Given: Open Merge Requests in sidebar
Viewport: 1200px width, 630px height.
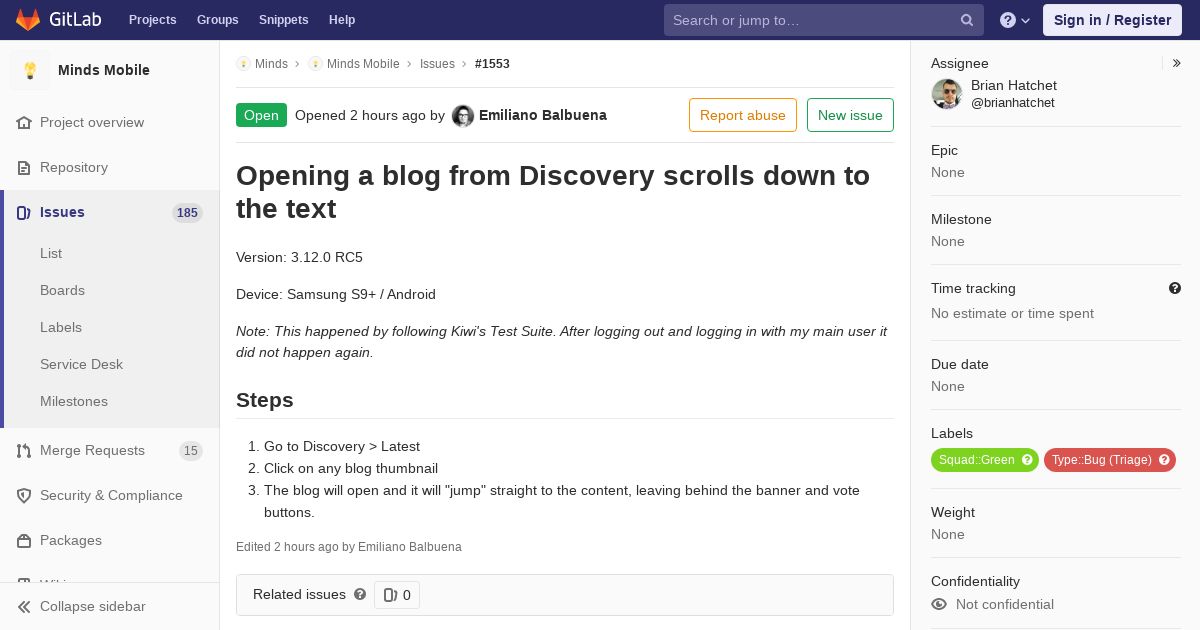Looking at the screenshot, I should (x=92, y=450).
